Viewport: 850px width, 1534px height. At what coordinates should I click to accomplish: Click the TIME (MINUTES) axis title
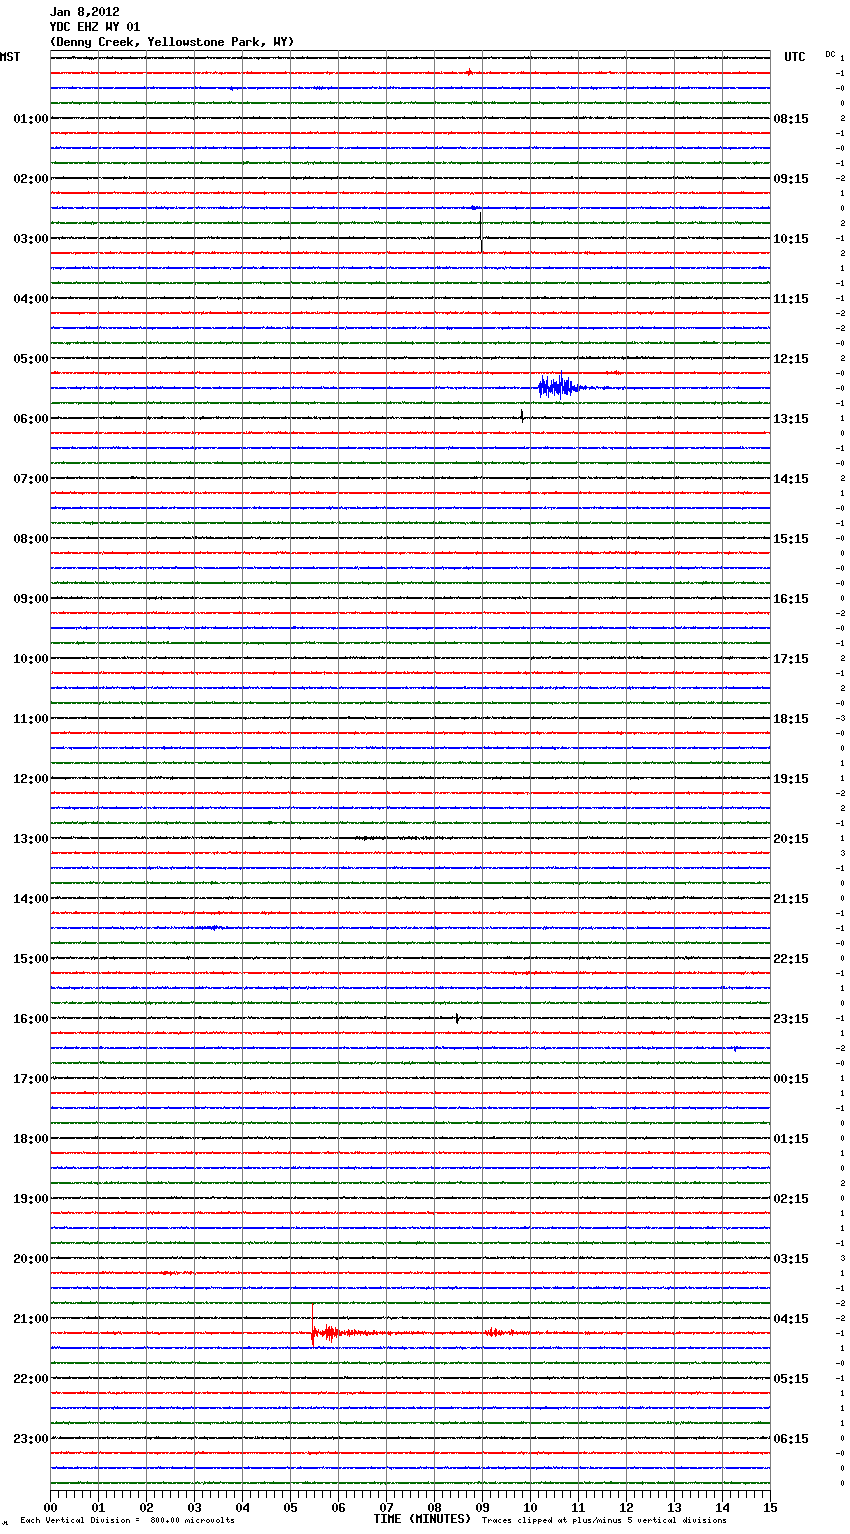[x=422, y=1519]
